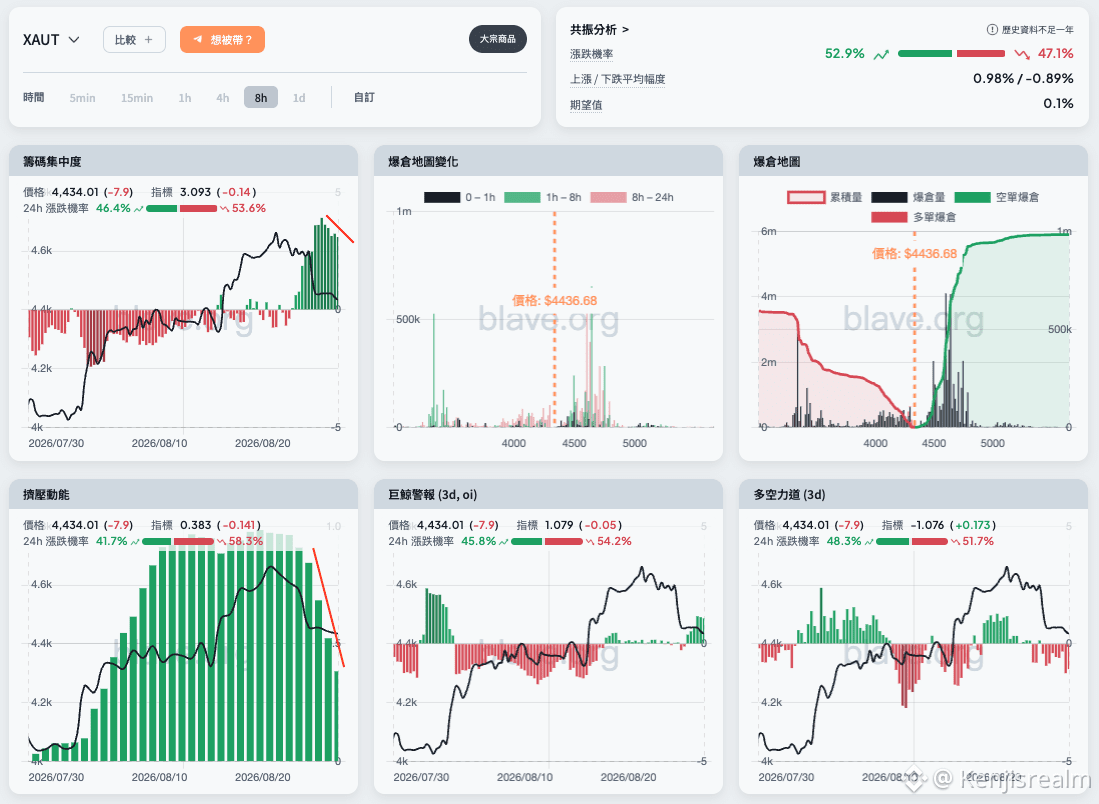Click the 58.3% value in 擠壓動能 panel
The height and width of the screenshot is (804, 1099).
tap(245, 541)
